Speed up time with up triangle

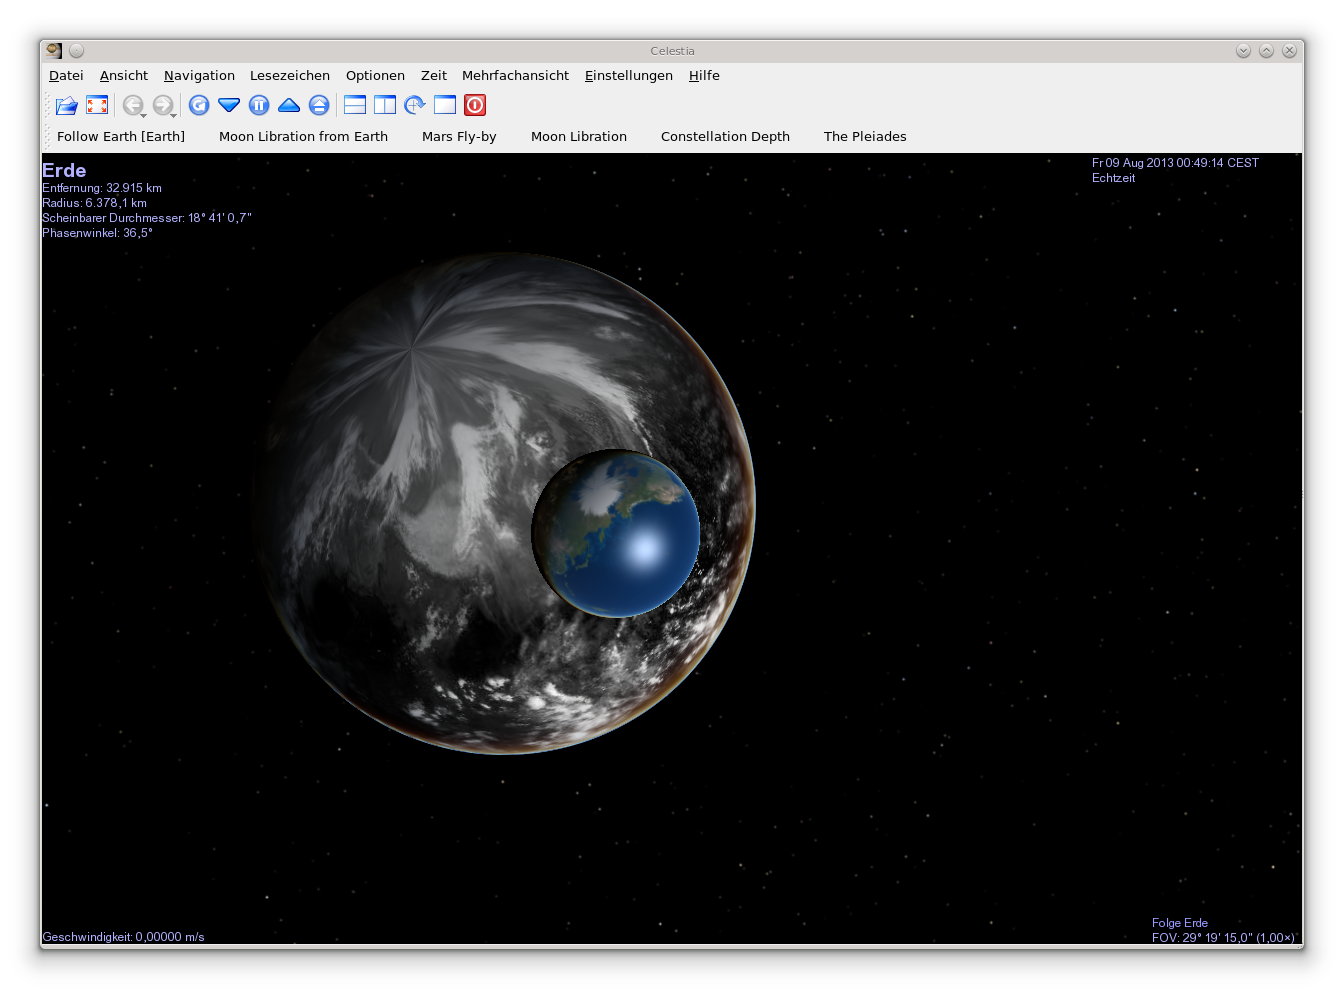click(x=289, y=105)
